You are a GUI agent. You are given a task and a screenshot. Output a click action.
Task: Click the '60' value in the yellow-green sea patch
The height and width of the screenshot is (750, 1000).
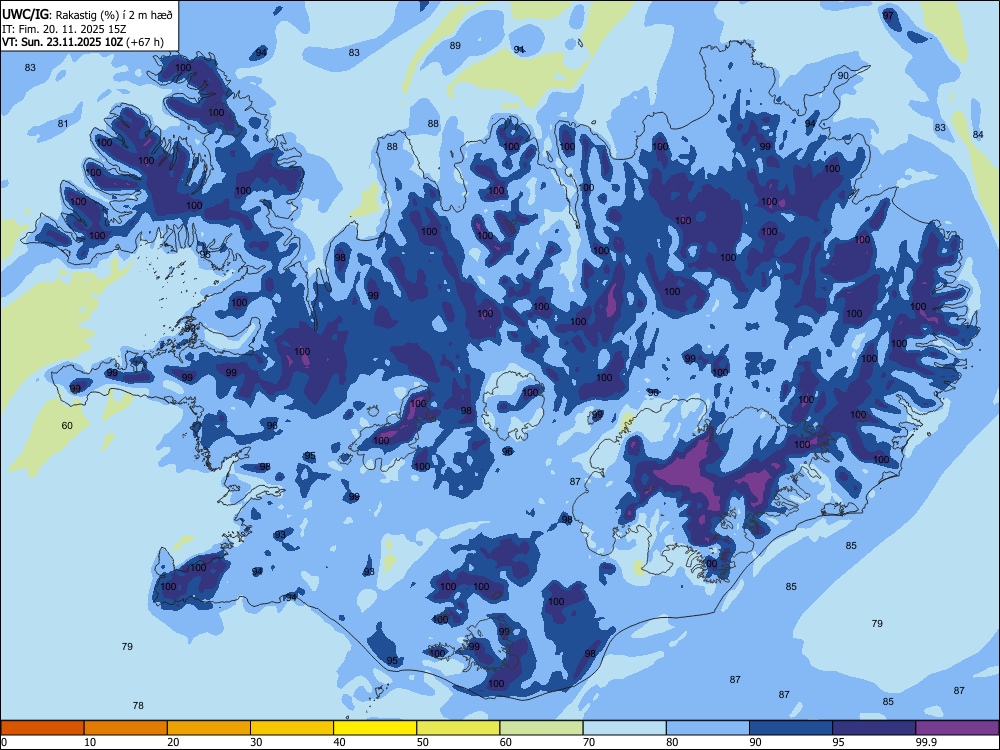pos(67,425)
